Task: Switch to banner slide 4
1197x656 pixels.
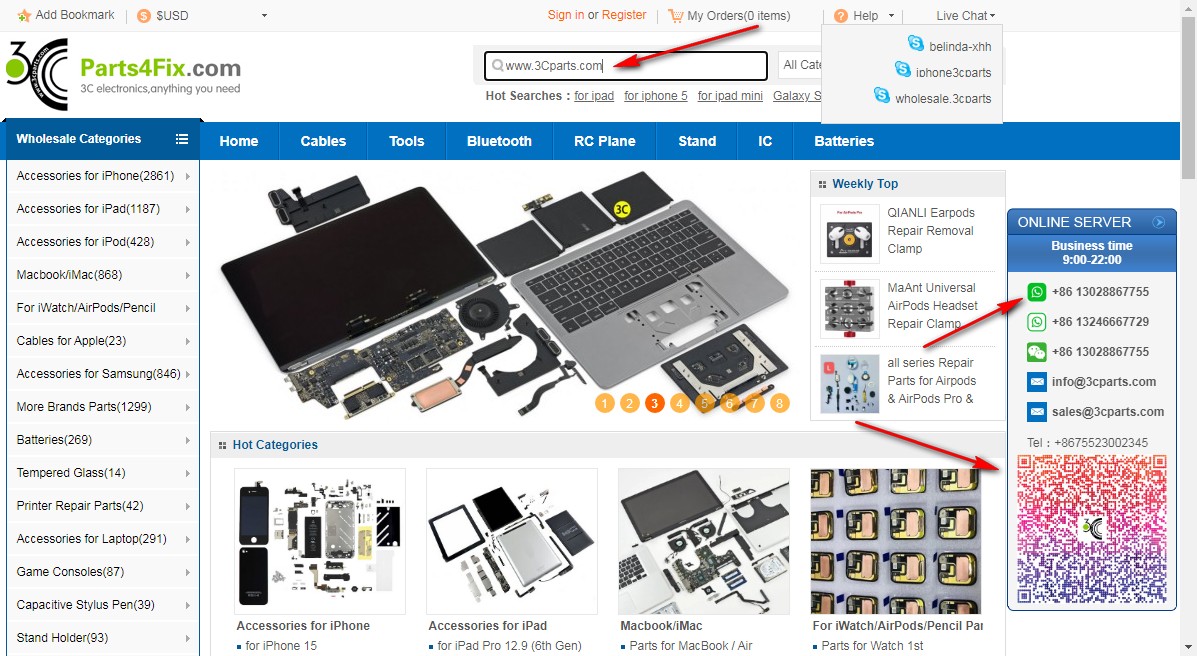Action: 679,403
